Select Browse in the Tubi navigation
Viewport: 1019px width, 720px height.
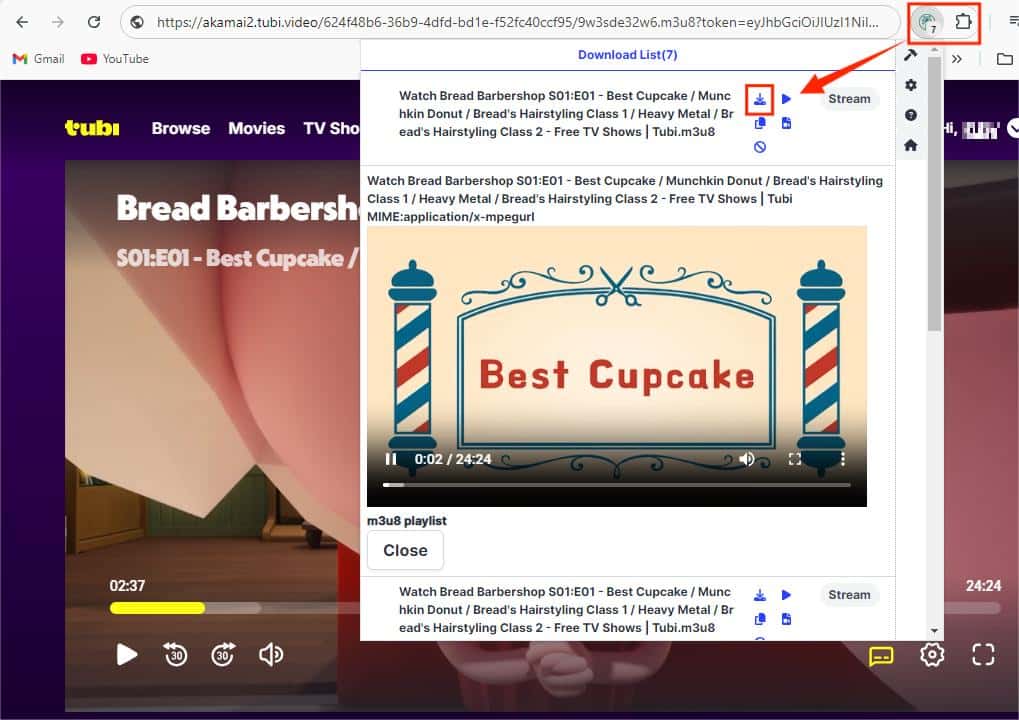pos(180,128)
